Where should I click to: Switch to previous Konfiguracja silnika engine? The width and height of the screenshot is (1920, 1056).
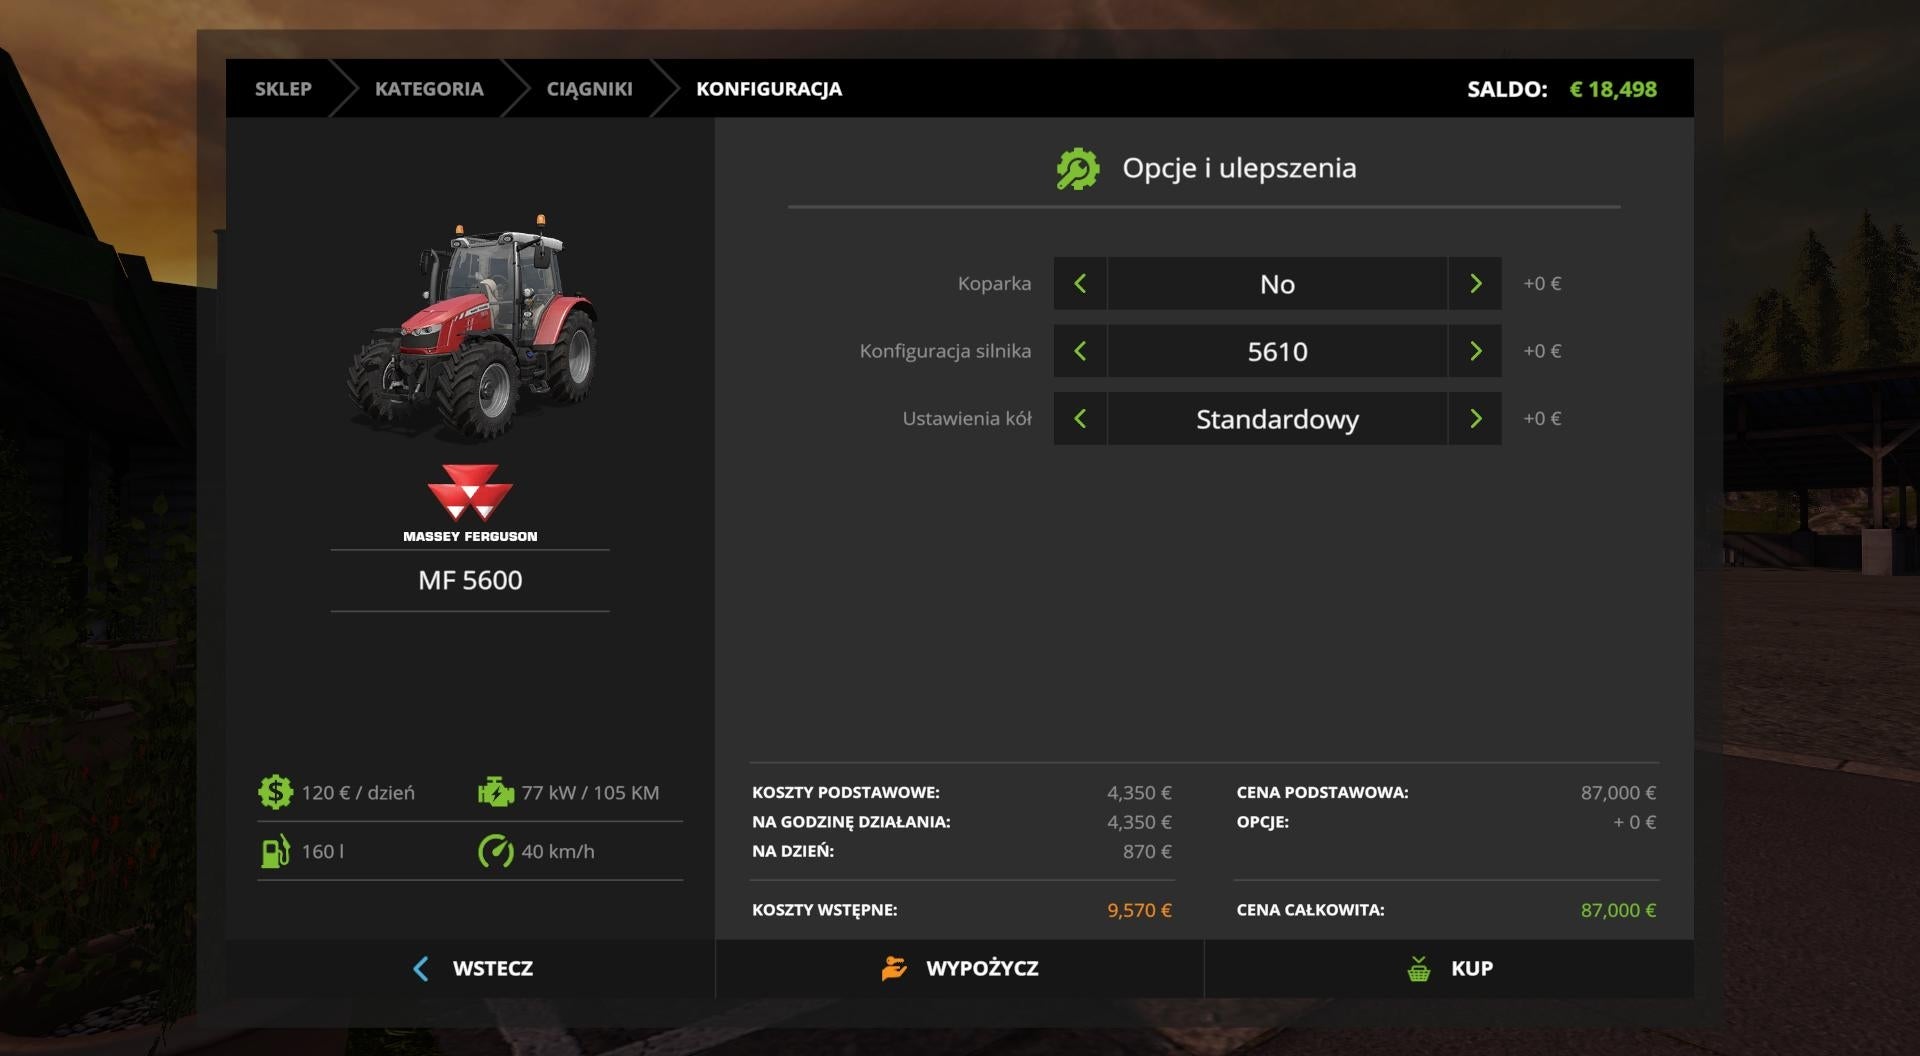click(x=1080, y=351)
